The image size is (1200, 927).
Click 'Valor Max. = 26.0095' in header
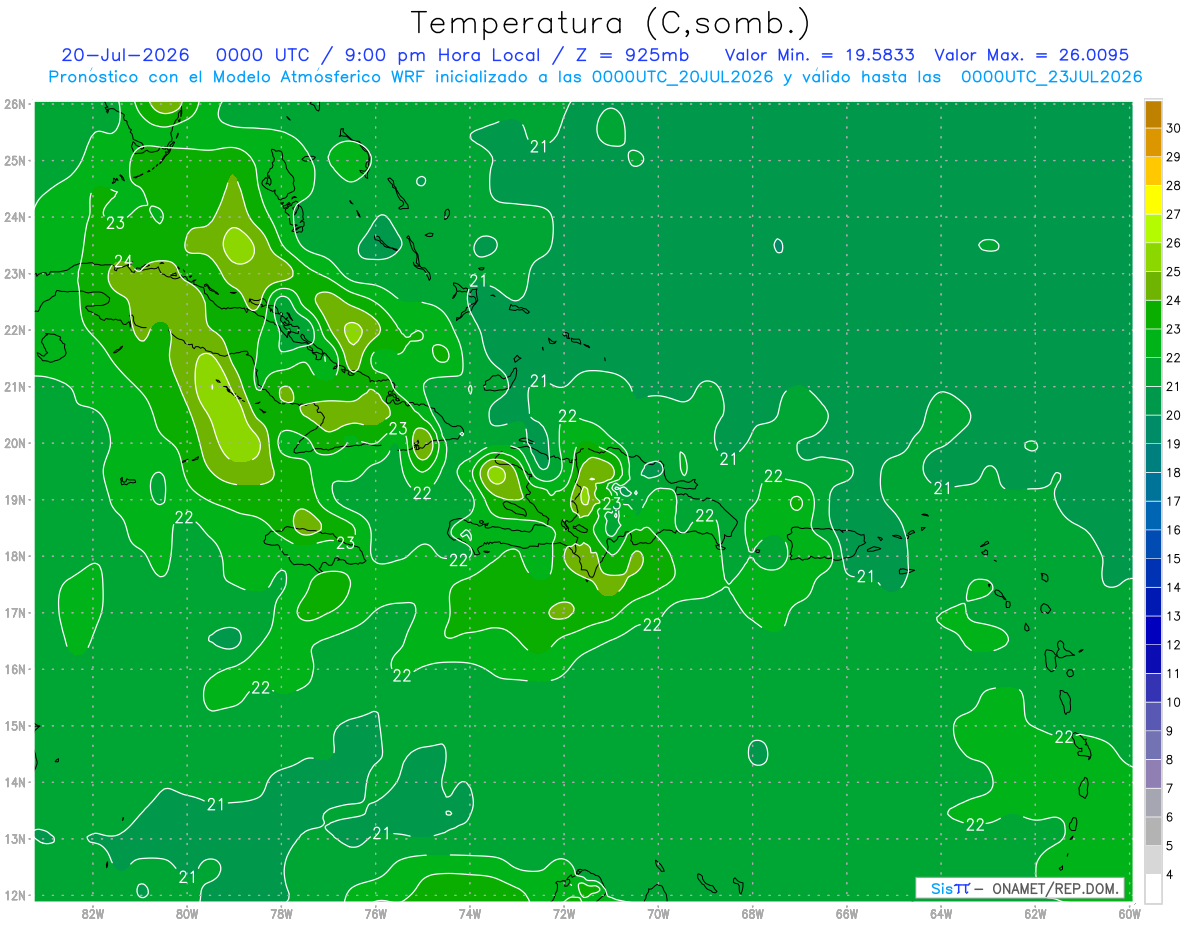(1031, 55)
